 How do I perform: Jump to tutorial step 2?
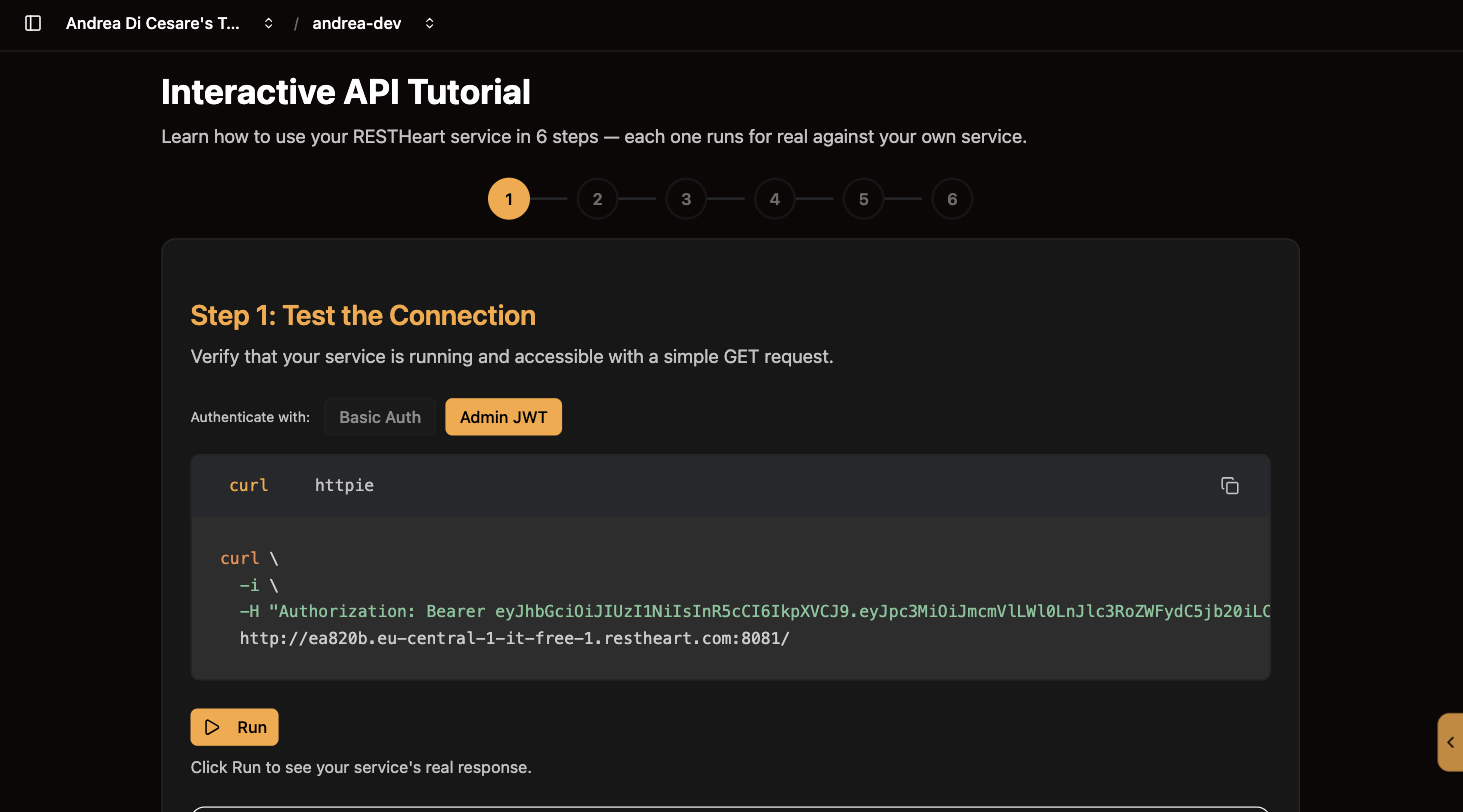[597, 199]
